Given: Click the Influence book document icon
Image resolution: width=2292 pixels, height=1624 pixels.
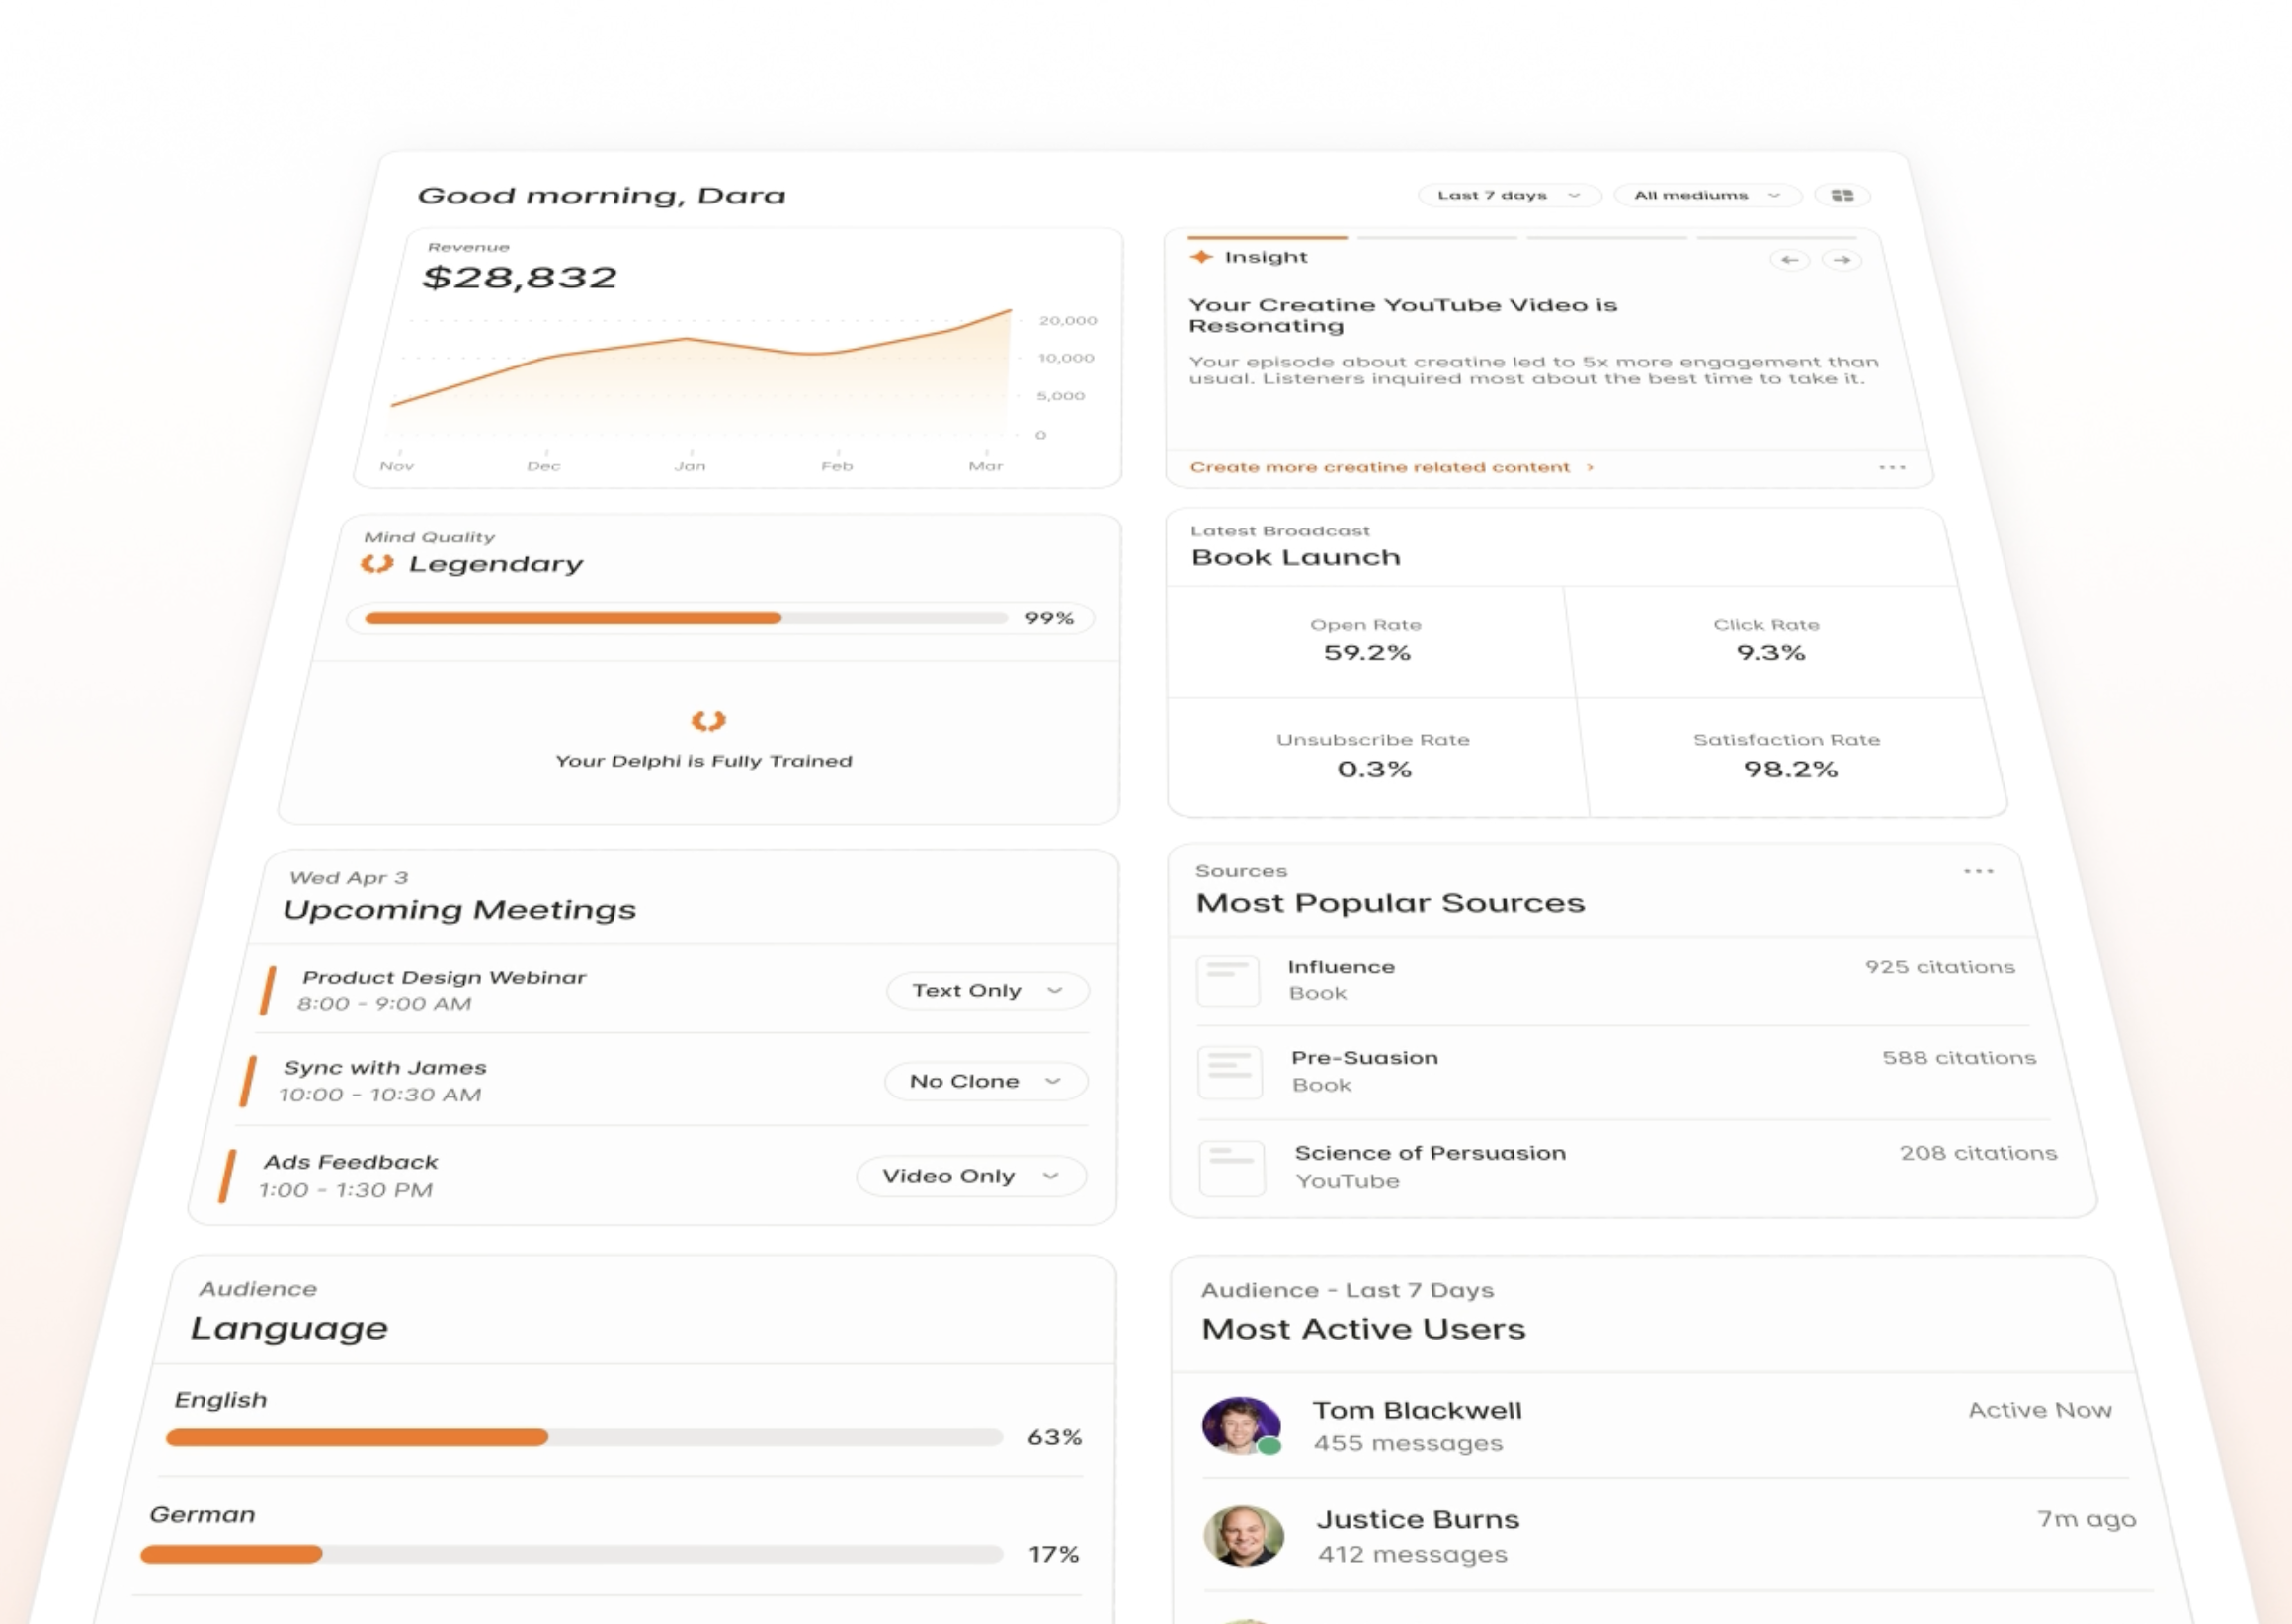Looking at the screenshot, I should tap(1227, 980).
